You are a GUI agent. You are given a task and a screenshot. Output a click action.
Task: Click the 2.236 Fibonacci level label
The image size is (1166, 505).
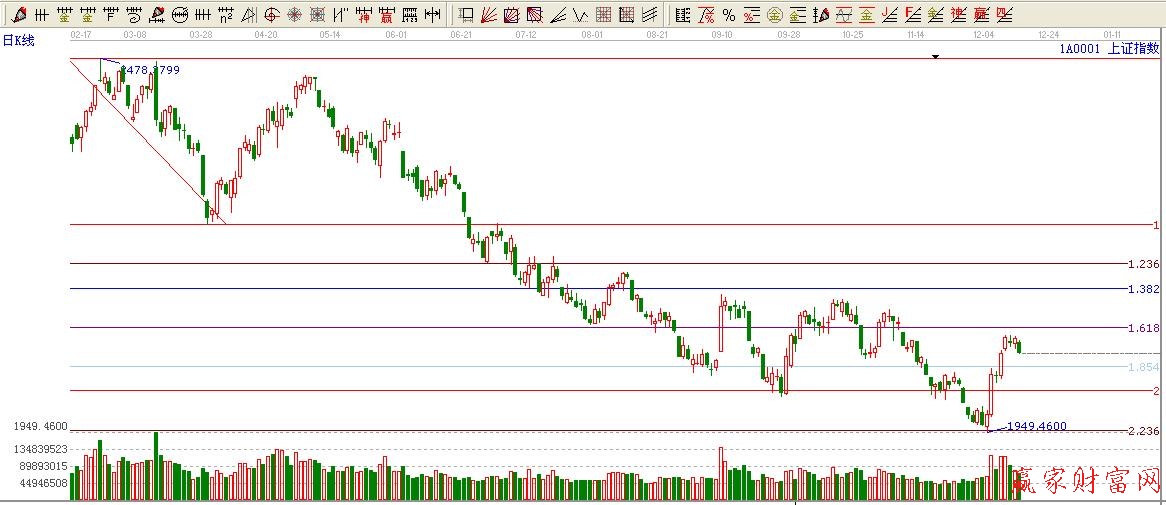pyautogui.click(x=1142, y=431)
